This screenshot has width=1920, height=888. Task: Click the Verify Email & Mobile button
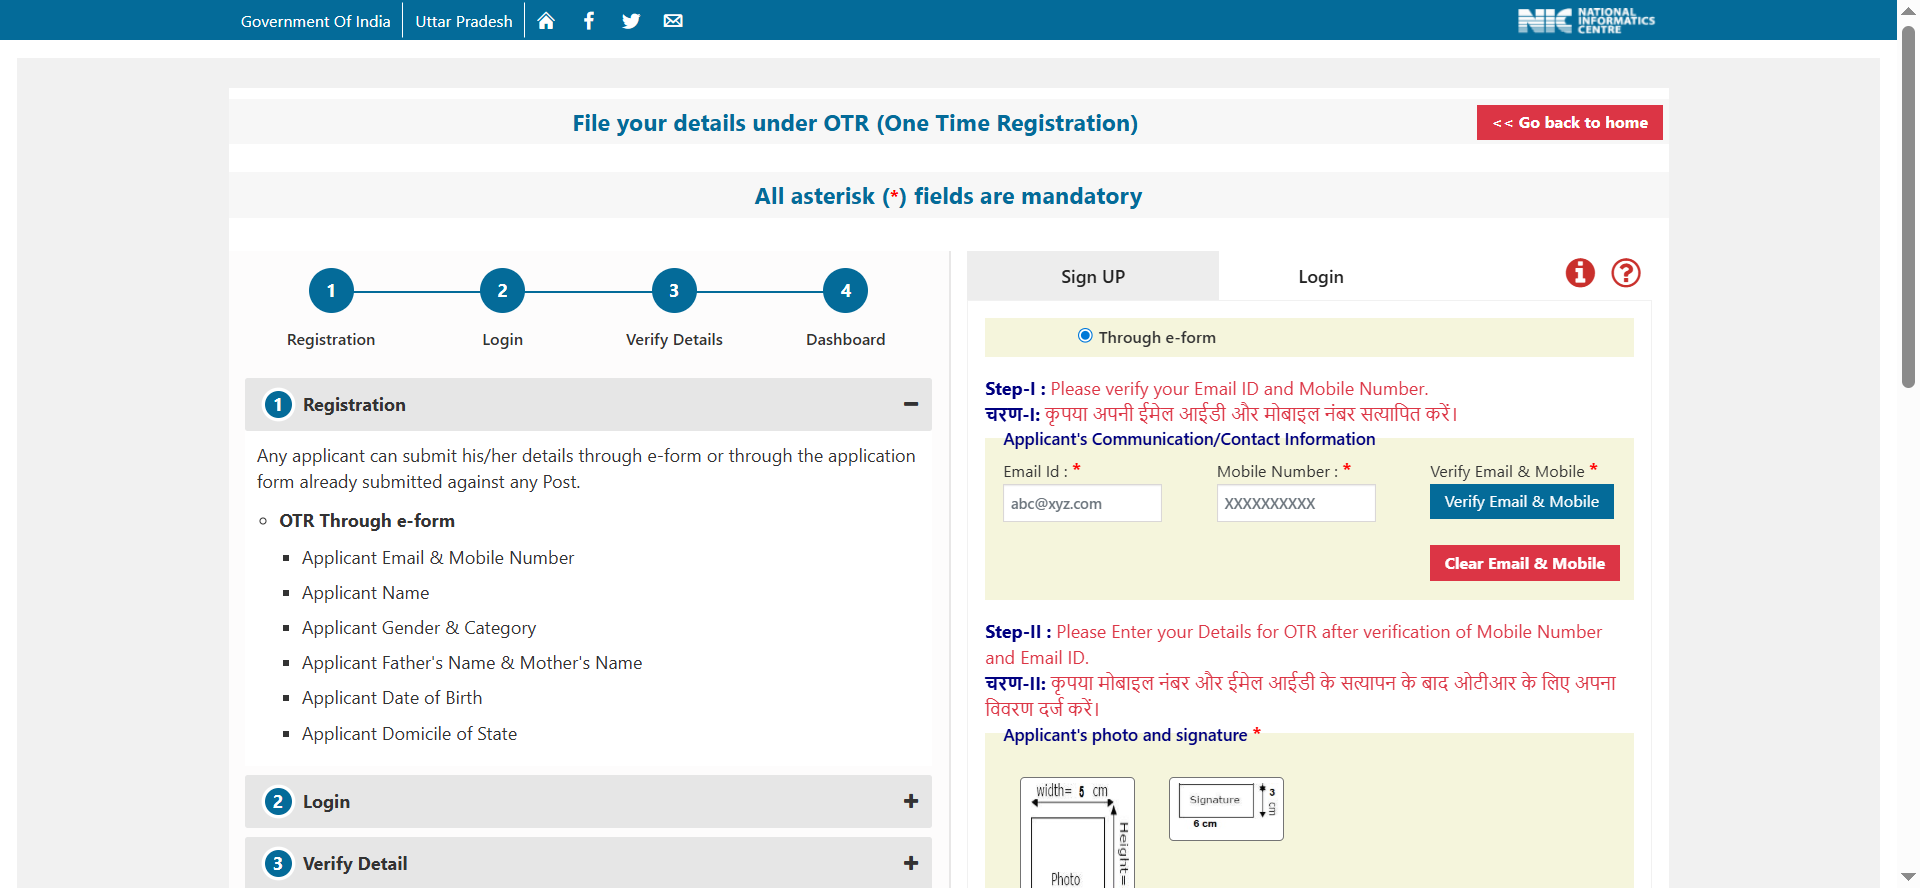pos(1522,502)
